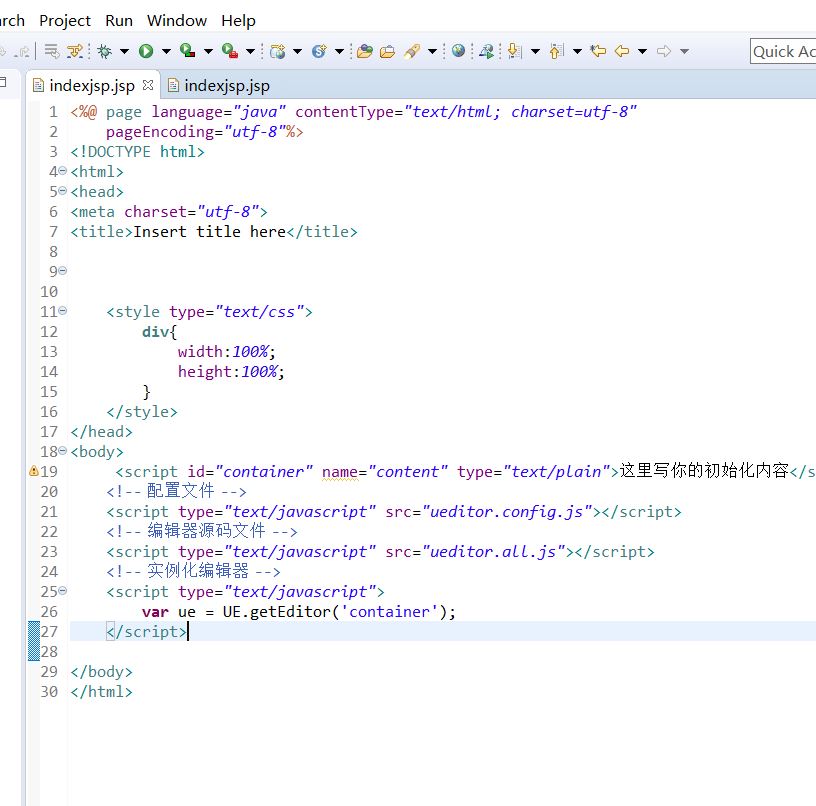
Task: Open dropdown next to Next Annotation icon
Action: pyautogui.click(x=535, y=52)
